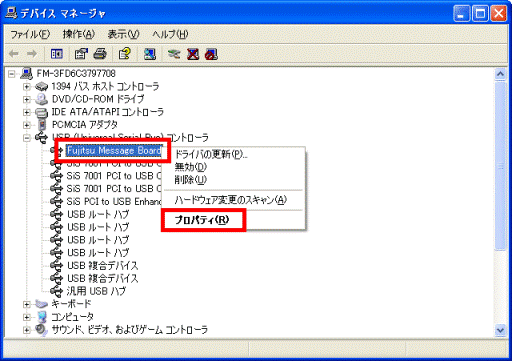Click the コンピュータ category icon

42,317
